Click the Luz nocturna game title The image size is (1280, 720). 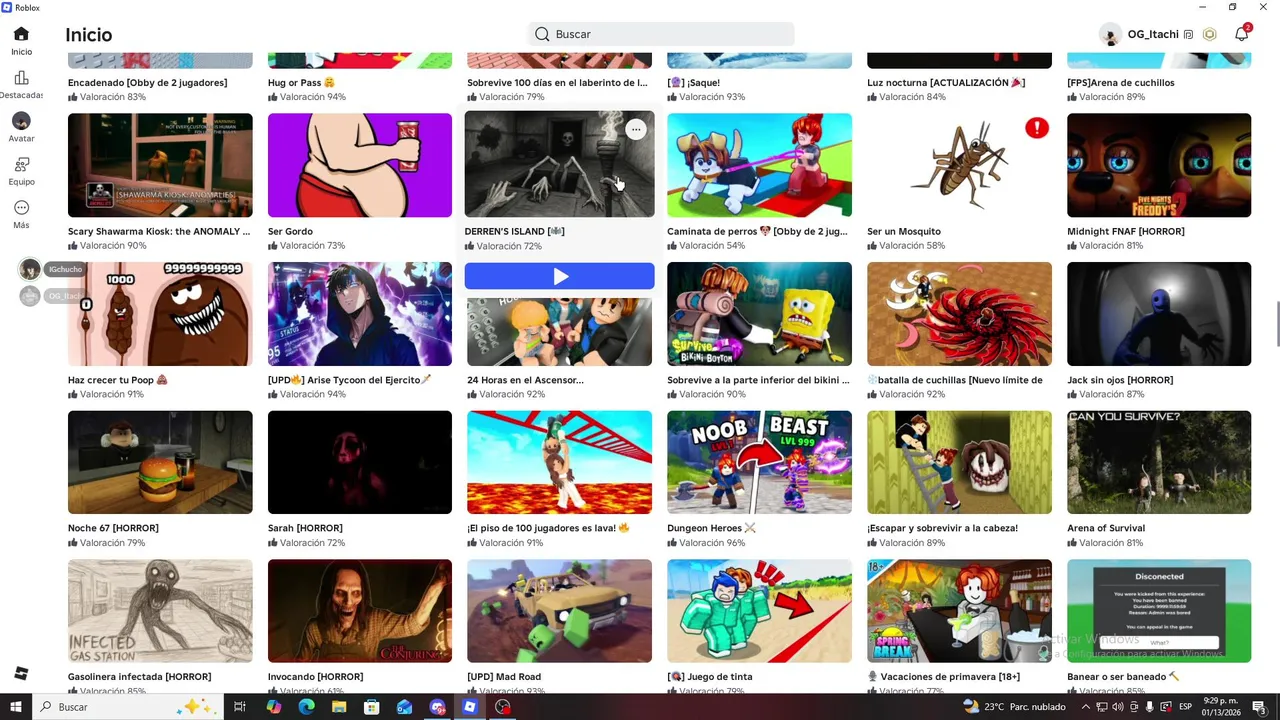click(946, 83)
